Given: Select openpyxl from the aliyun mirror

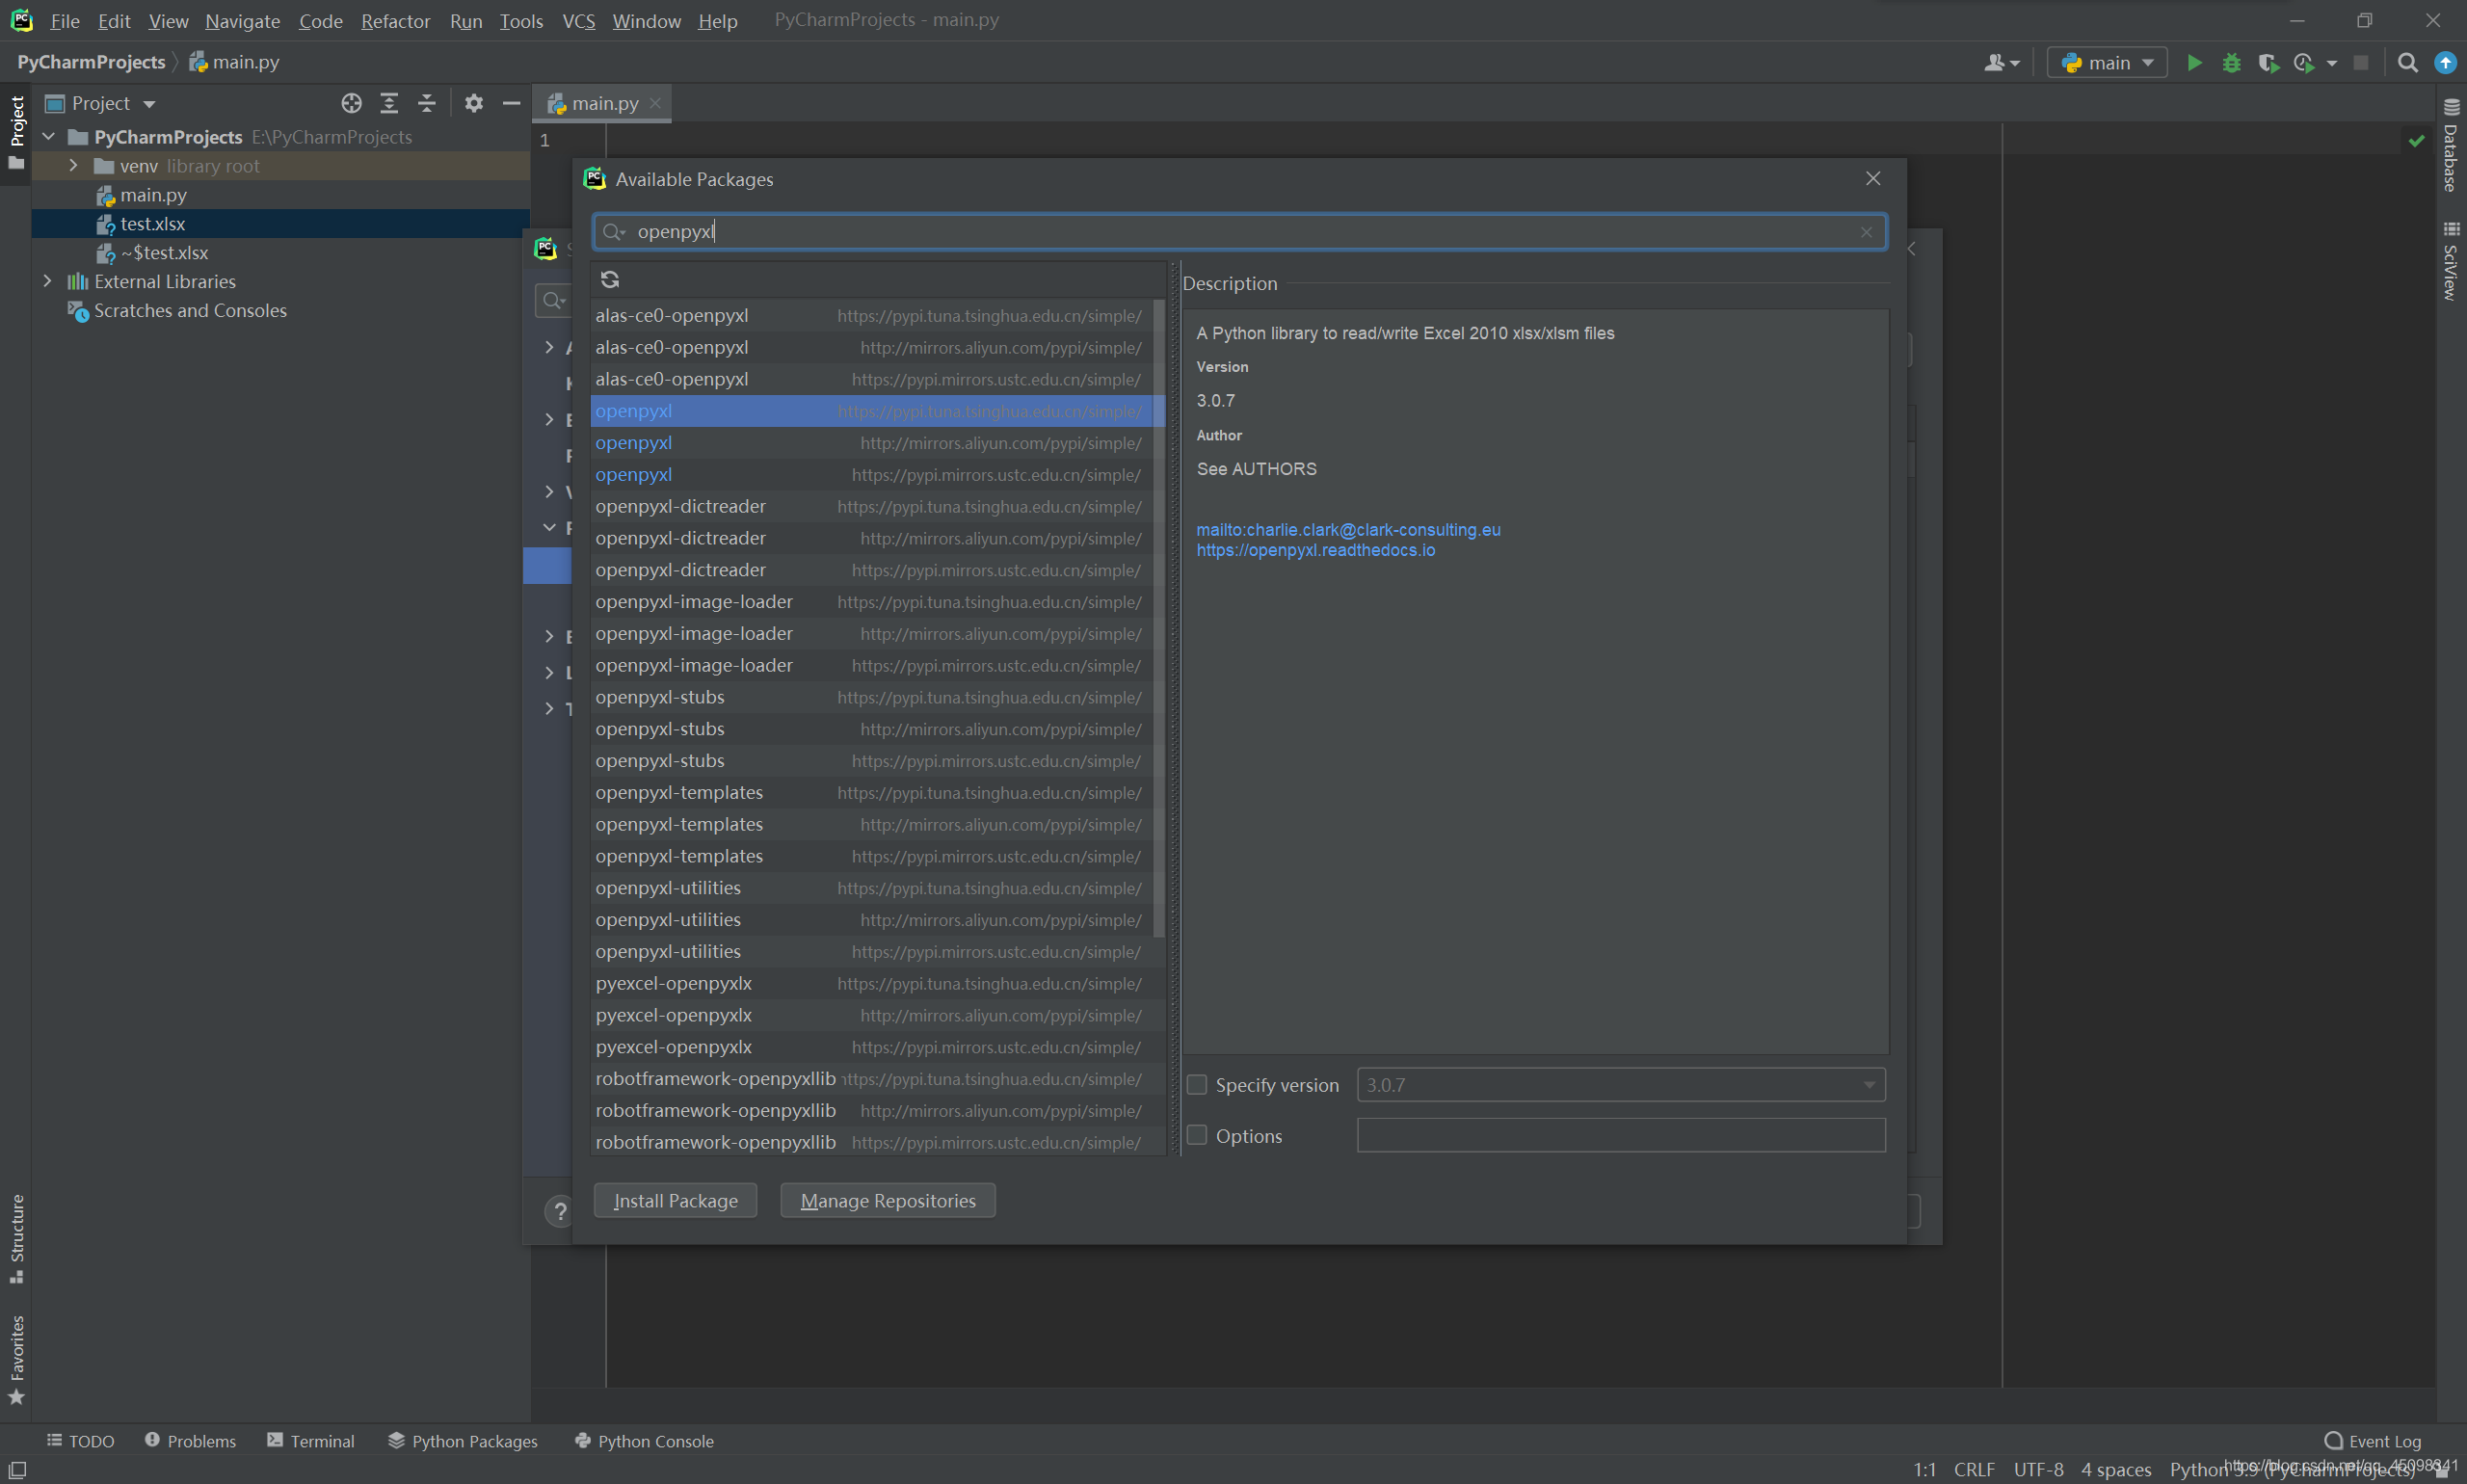Looking at the screenshot, I should [x=872, y=443].
